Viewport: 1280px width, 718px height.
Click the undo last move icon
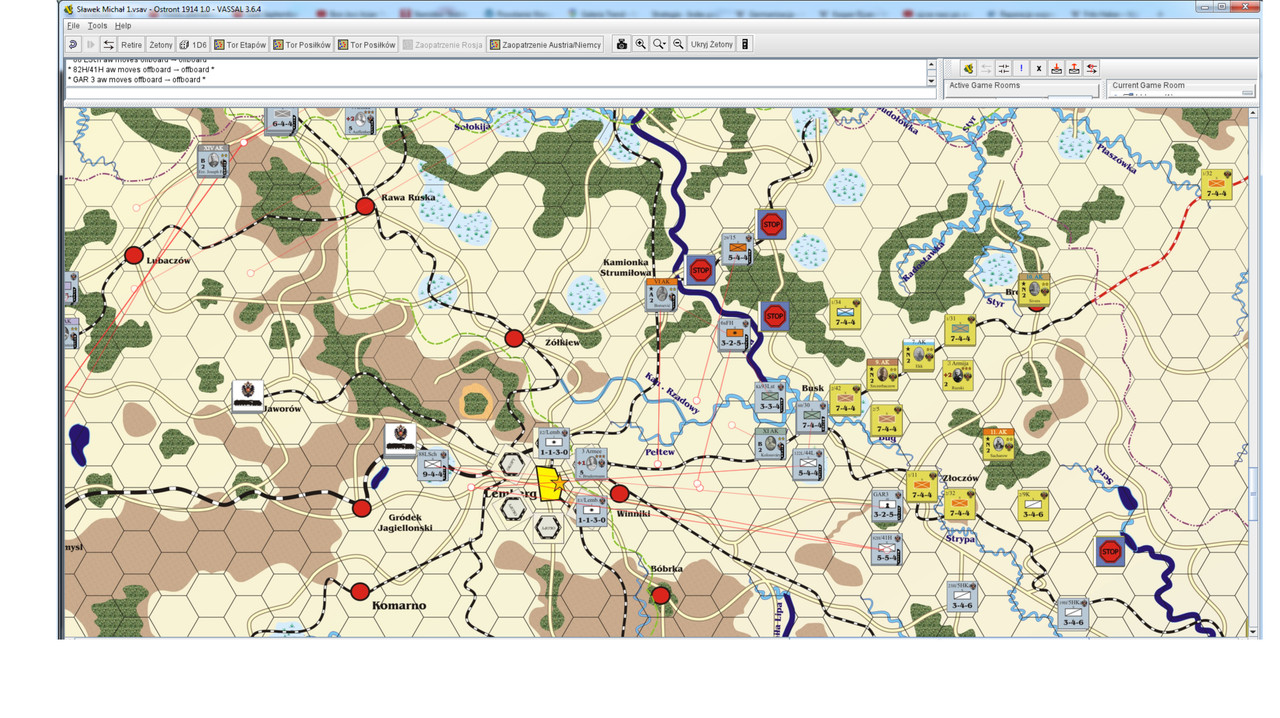pos(72,44)
